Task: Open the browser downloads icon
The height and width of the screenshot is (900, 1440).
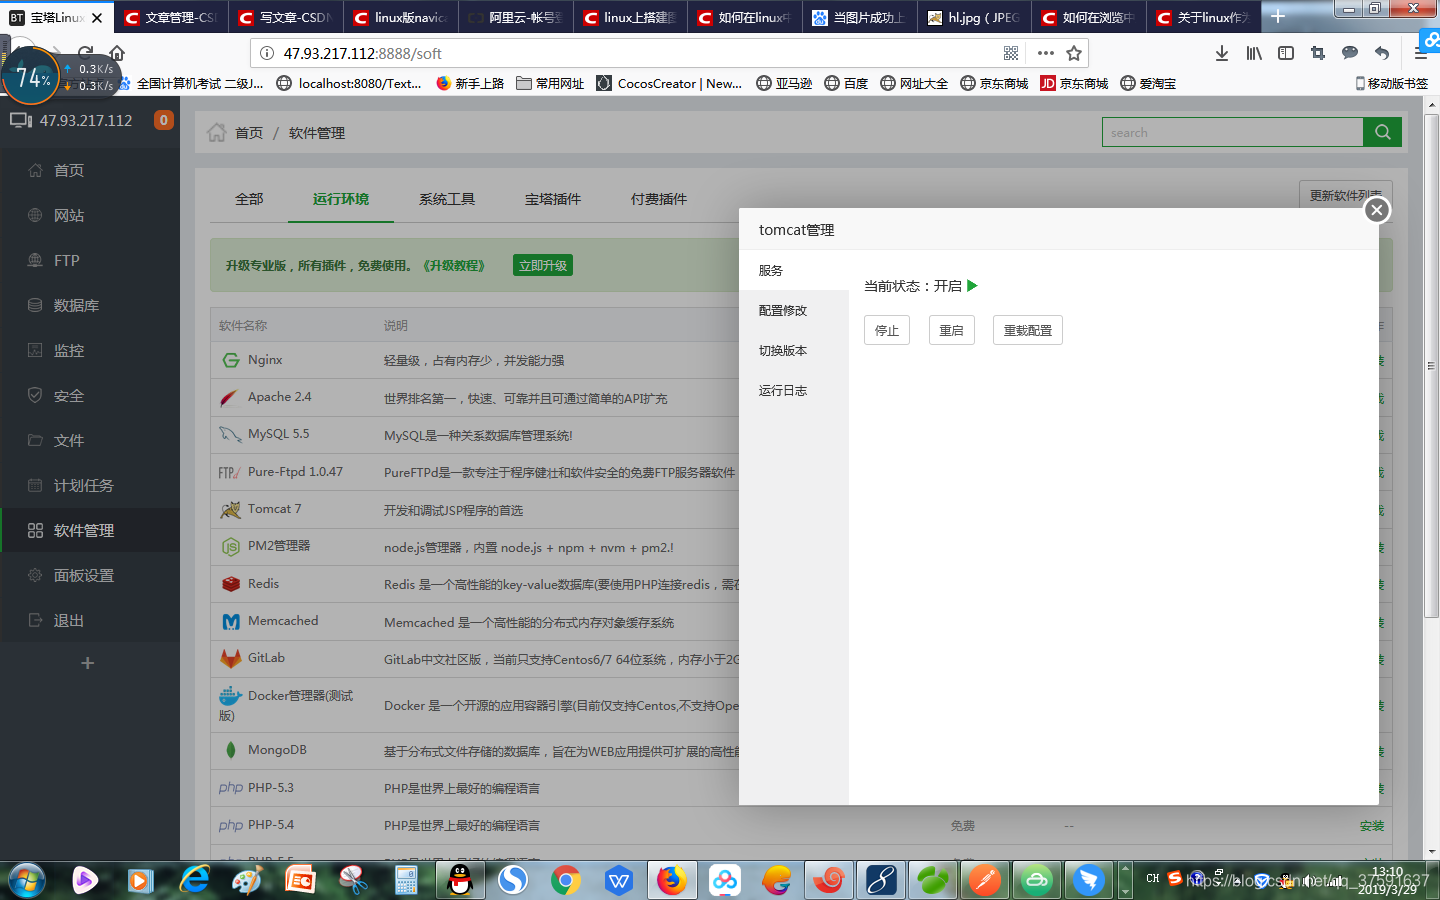Action: click(1222, 53)
